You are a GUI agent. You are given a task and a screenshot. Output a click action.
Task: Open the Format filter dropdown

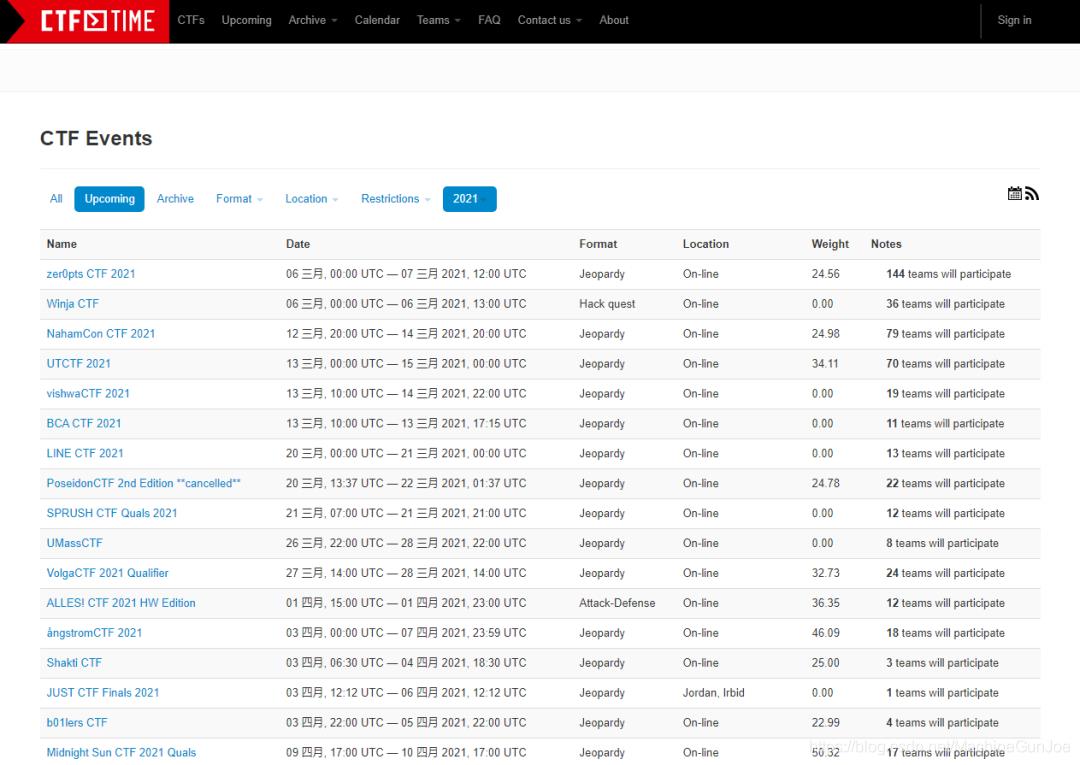(239, 199)
